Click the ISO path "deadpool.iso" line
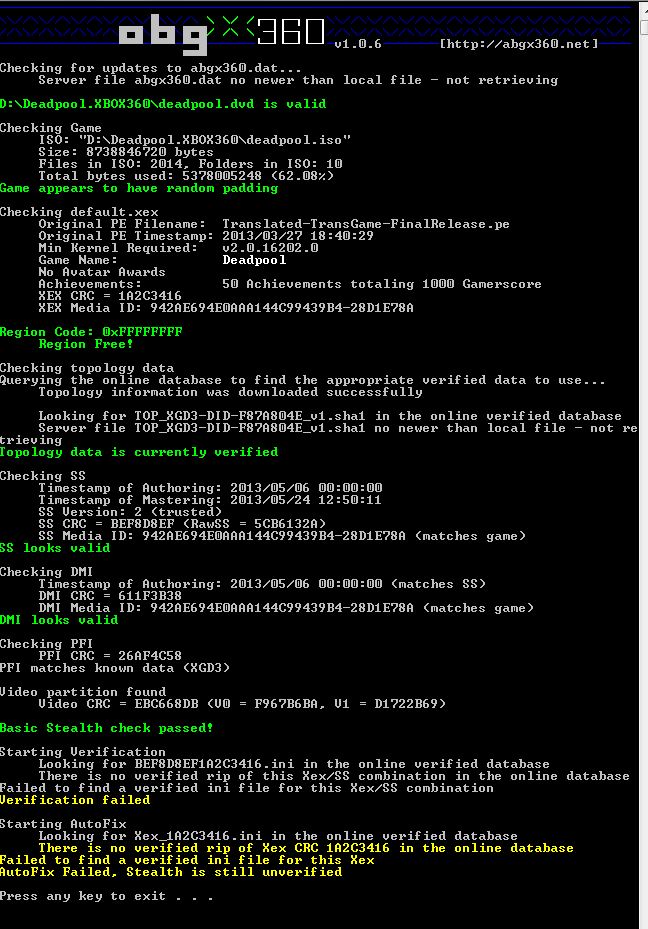The image size is (648, 929). [x=195, y=140]
